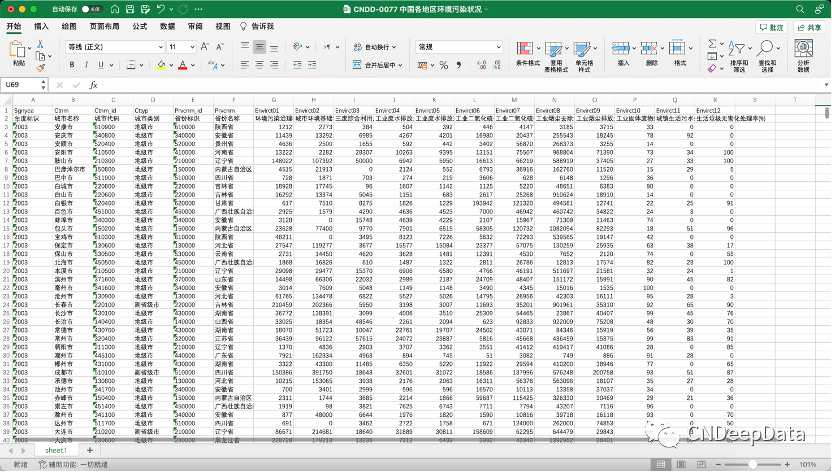The height and width of the screenshot is (472, 832).
Task: Click the 告诉我 tell me search
Action: pyautogui.click(x=257, y=26)
